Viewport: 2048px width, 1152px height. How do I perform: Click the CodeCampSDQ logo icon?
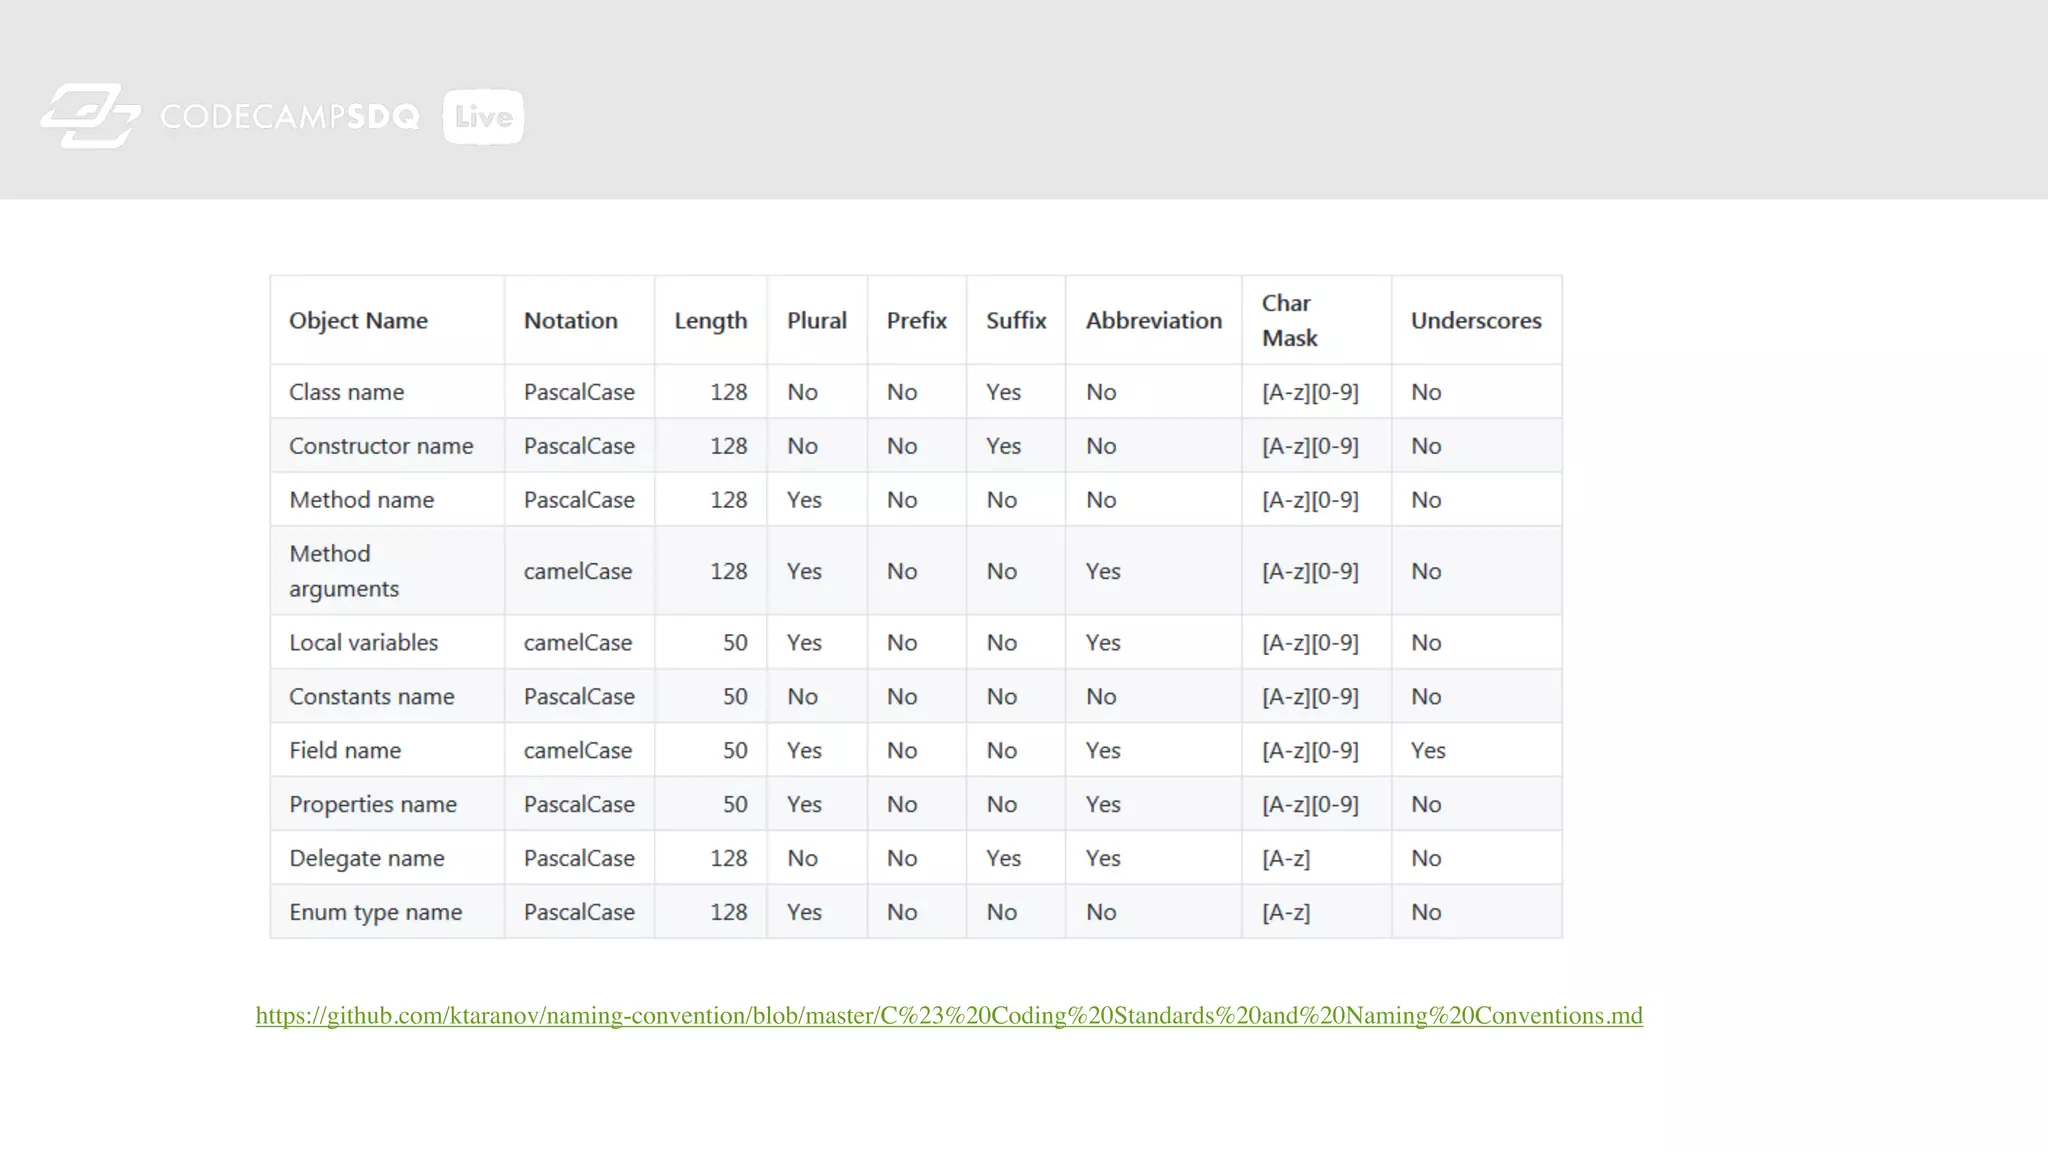click(x=90, y=116)
